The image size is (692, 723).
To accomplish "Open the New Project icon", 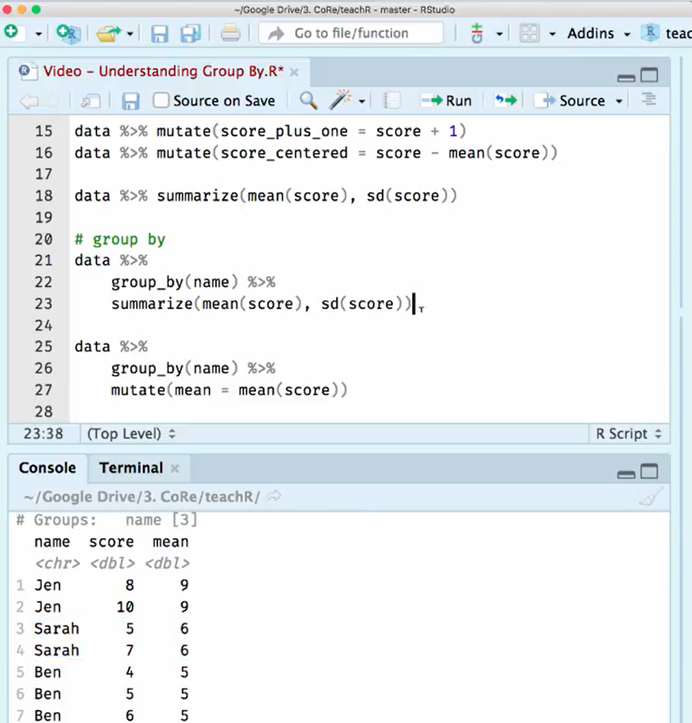I will (x=68, y=33).
